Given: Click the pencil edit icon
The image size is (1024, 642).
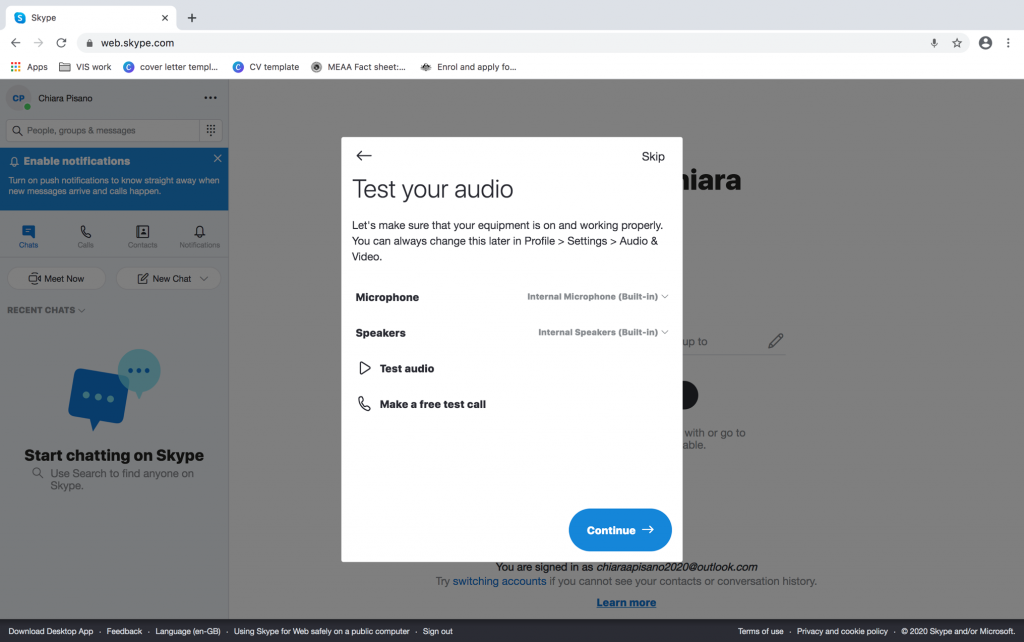Looking at the screenshot, I should [775, 341].
